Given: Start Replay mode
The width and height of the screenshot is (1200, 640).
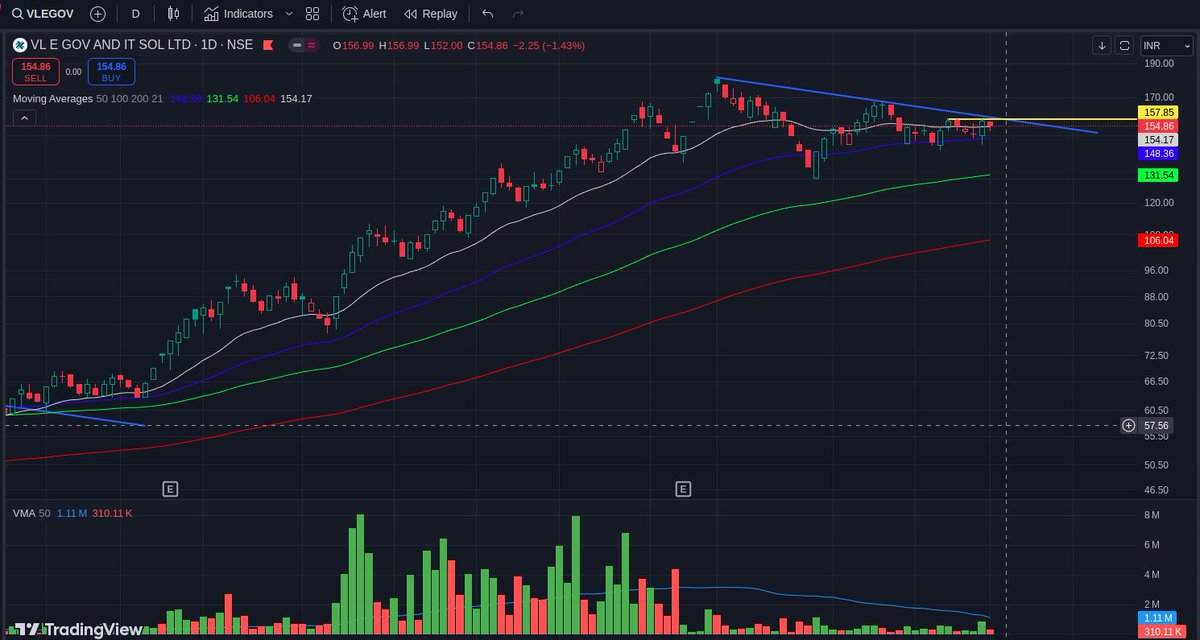Looking at the screenshot, I should click(x=430, y=13).
